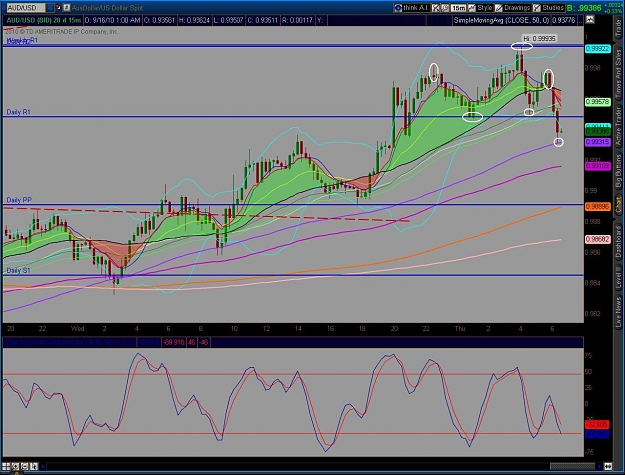Screen dimensions: 625x475
Task: Click the Daily R1 pivot level label
Action: click(x=18, y=112)
